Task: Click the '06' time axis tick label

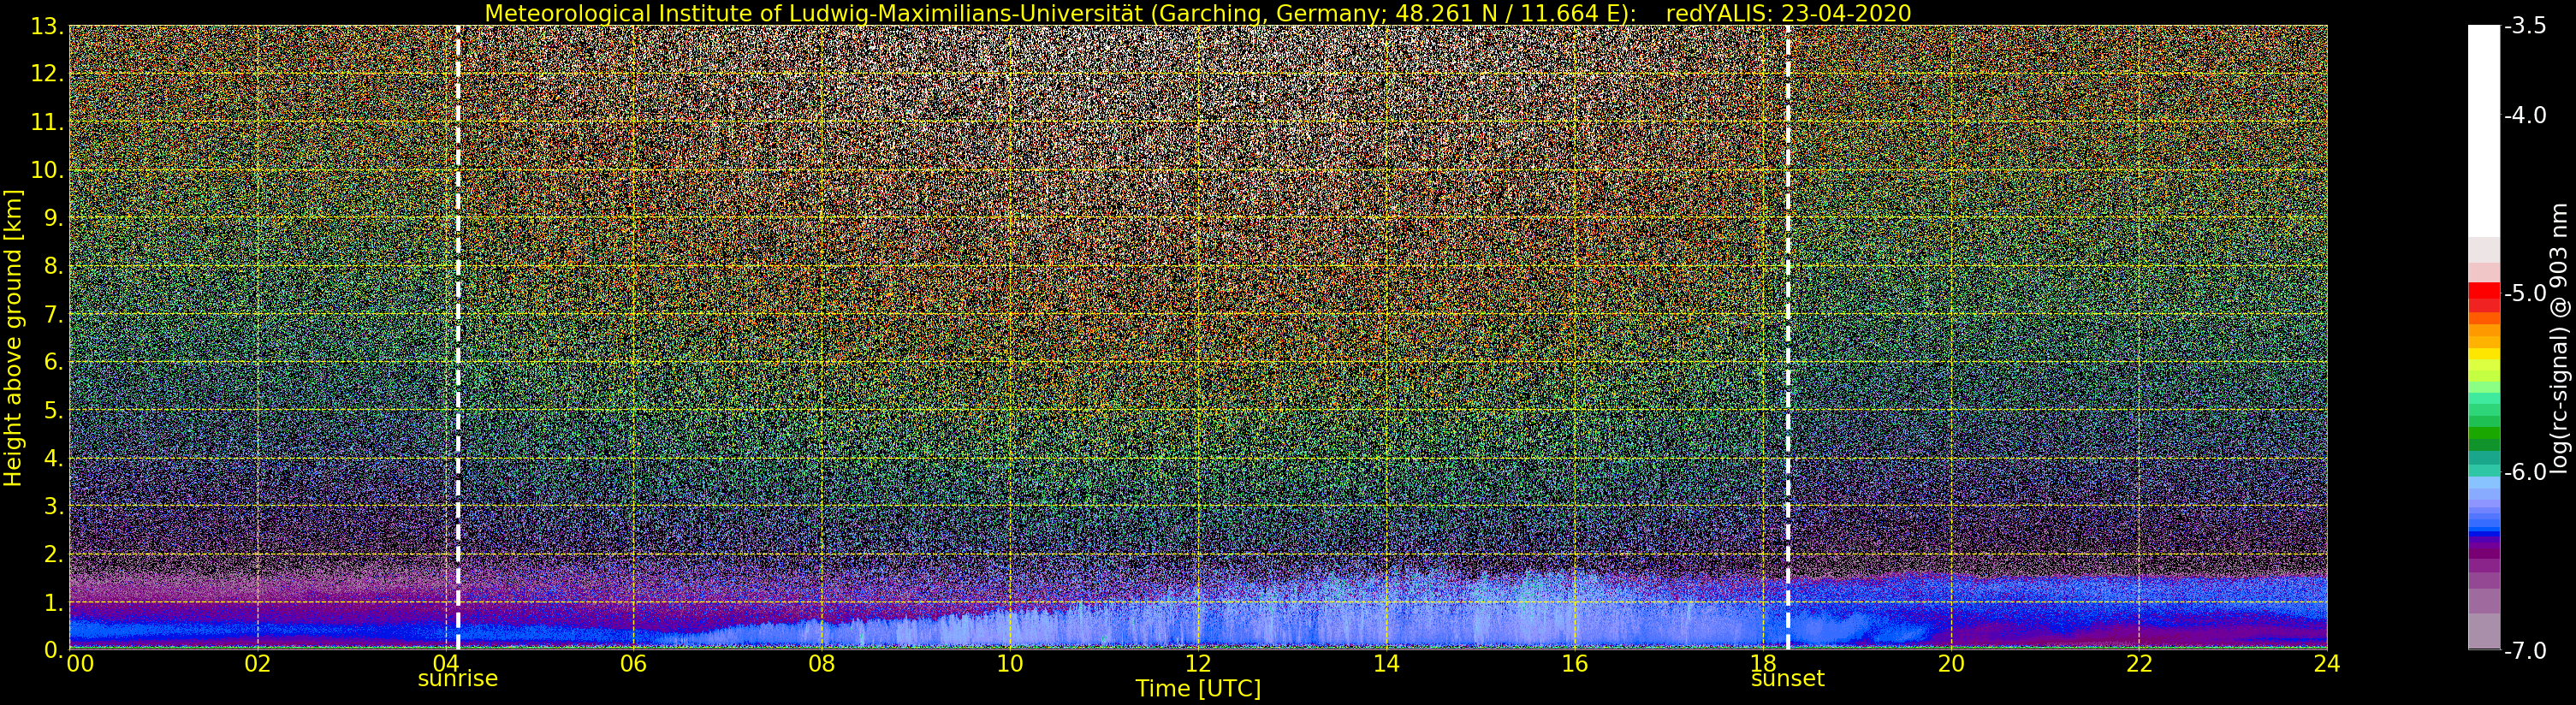Action: pos(634,663)
